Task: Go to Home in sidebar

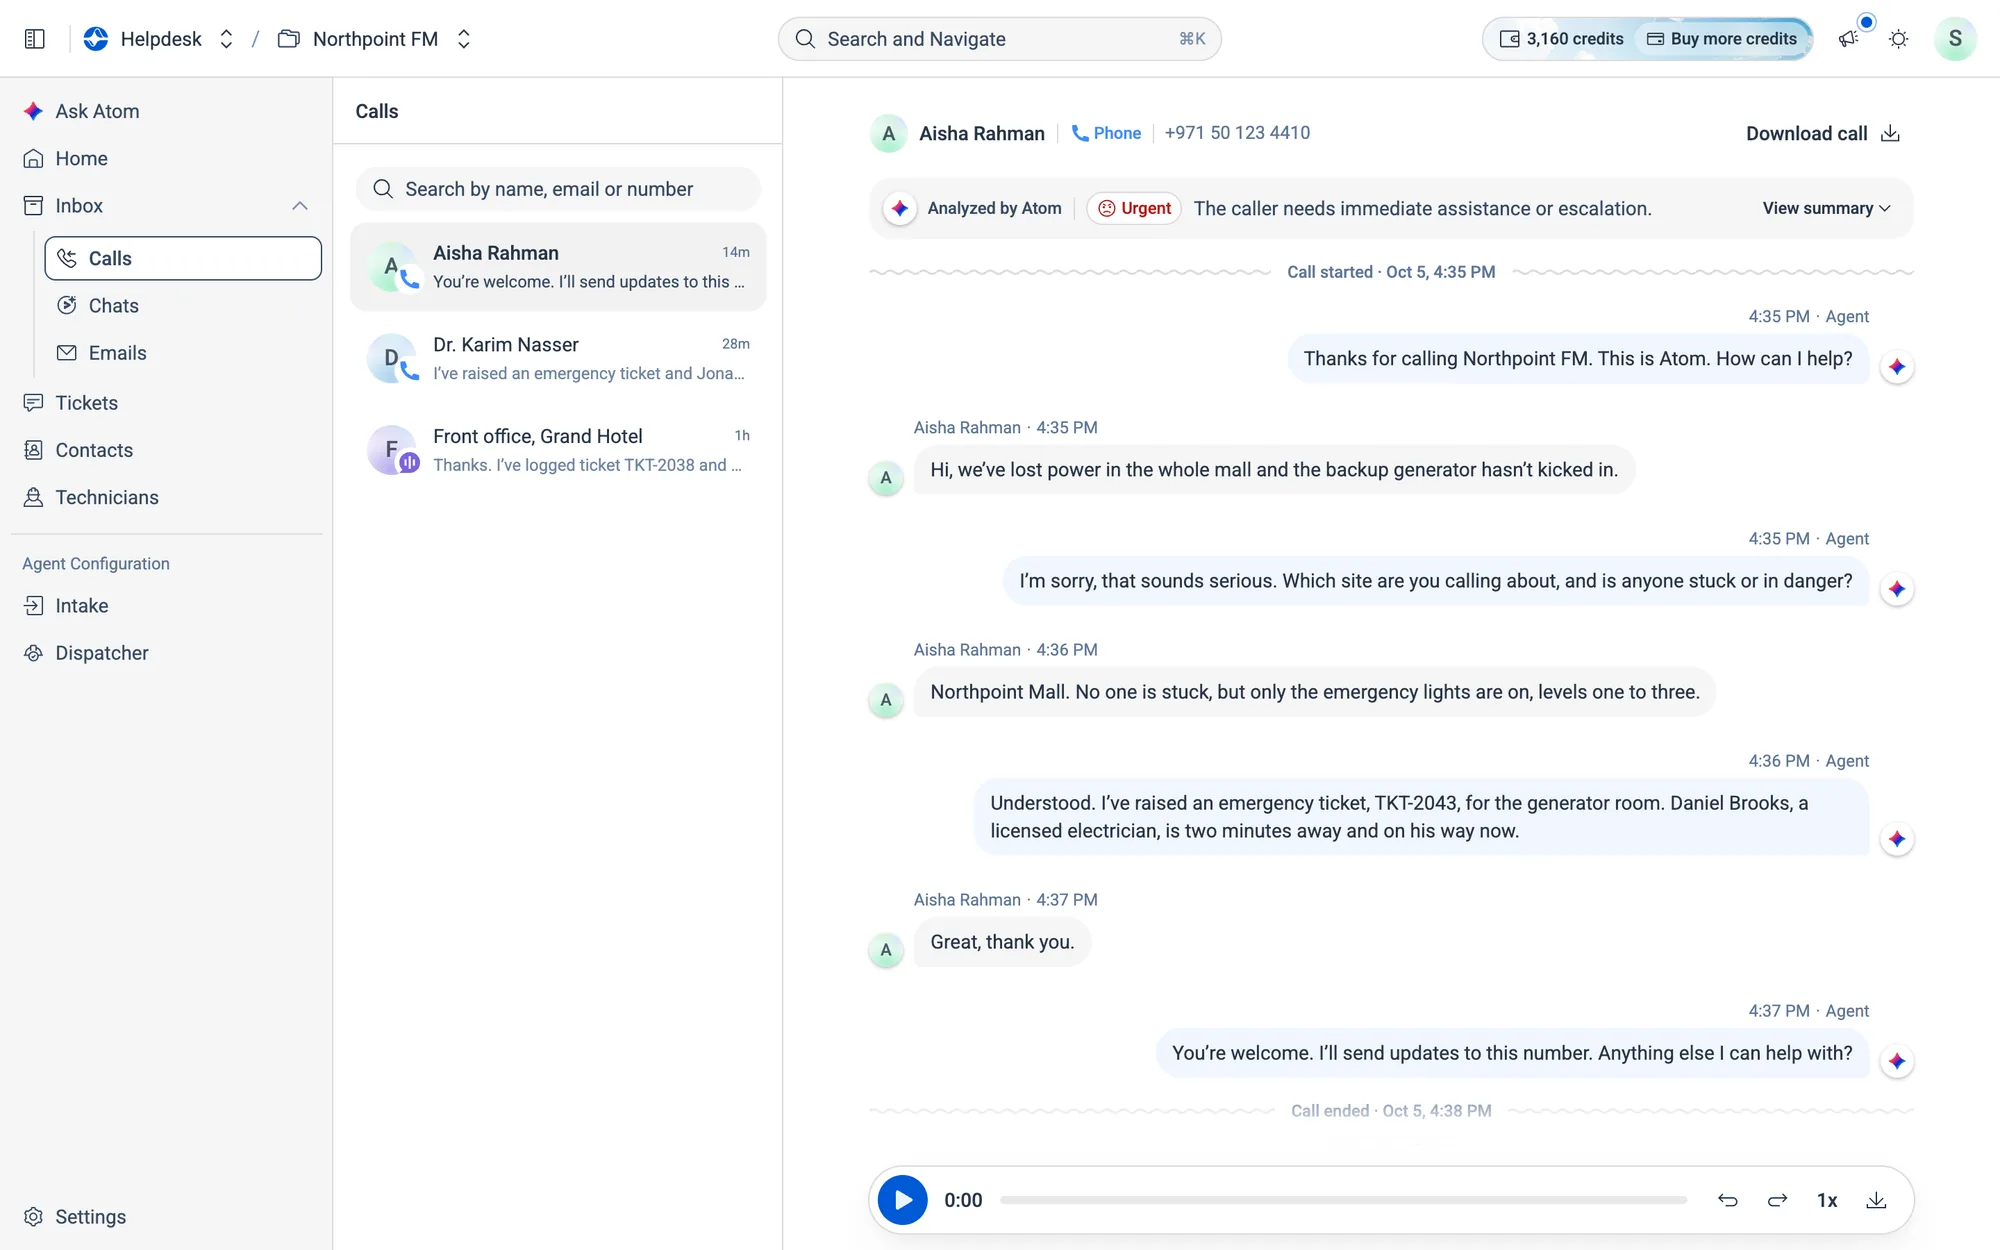Action: [65, 158]
